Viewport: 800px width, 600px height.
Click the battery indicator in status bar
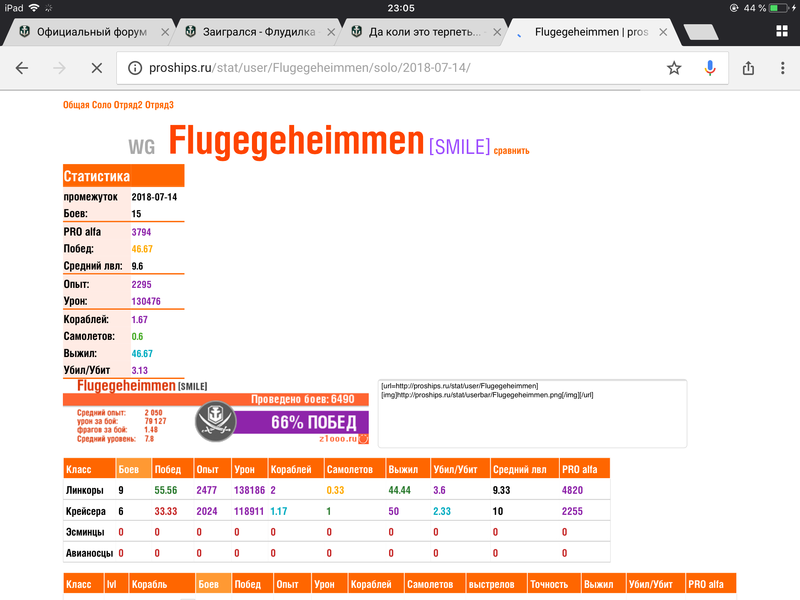(779, 8)
